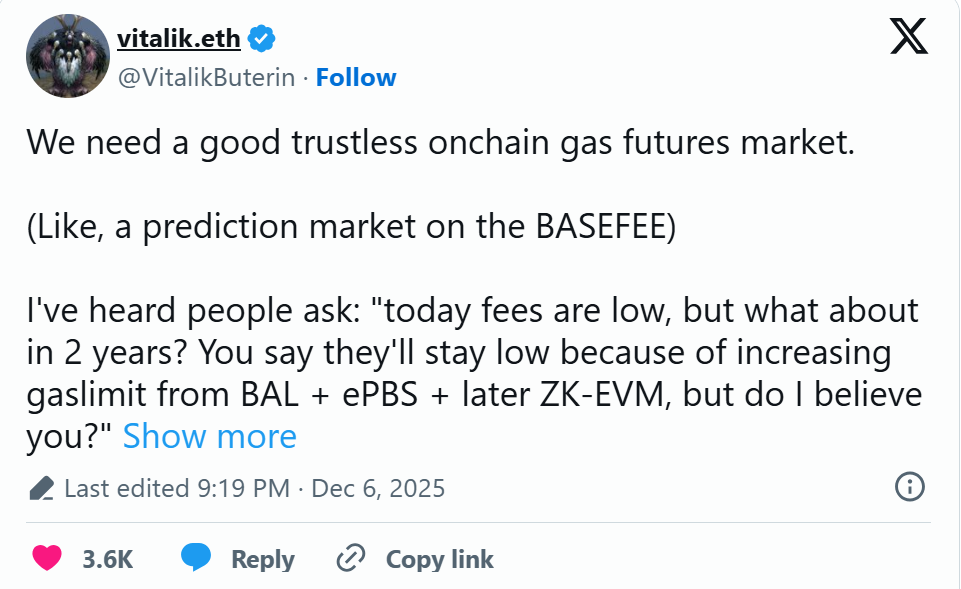The height and width of the screenshot is (589, 961).
Task: Click the "gas futures market" opening sentence
Action: pos(440,142)
